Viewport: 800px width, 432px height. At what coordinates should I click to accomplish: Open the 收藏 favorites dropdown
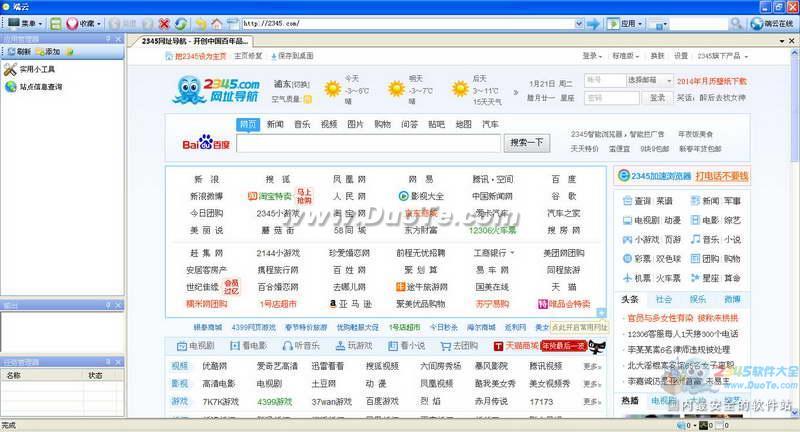[x=84, y=23]
